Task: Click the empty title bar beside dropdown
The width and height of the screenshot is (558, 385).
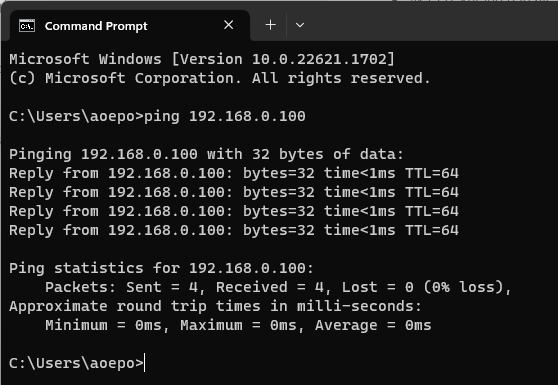Action: [427, 23]
